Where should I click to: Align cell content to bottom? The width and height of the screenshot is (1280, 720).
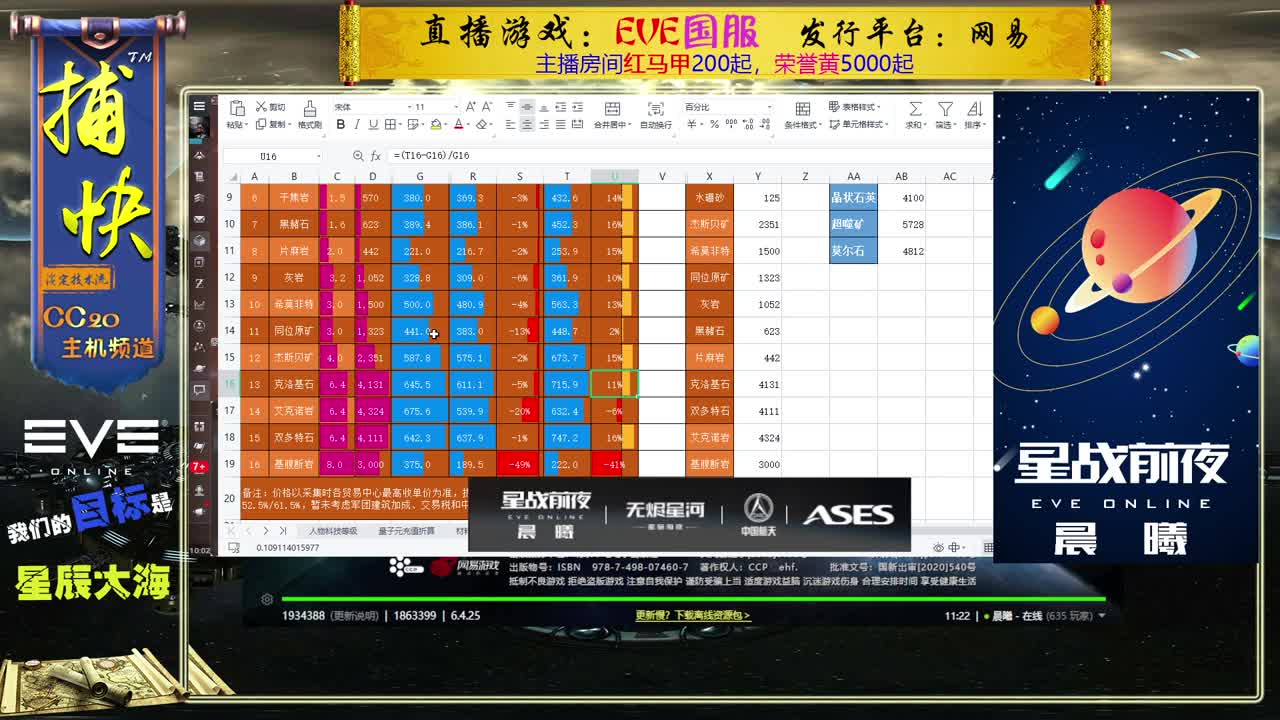[543, 107]
